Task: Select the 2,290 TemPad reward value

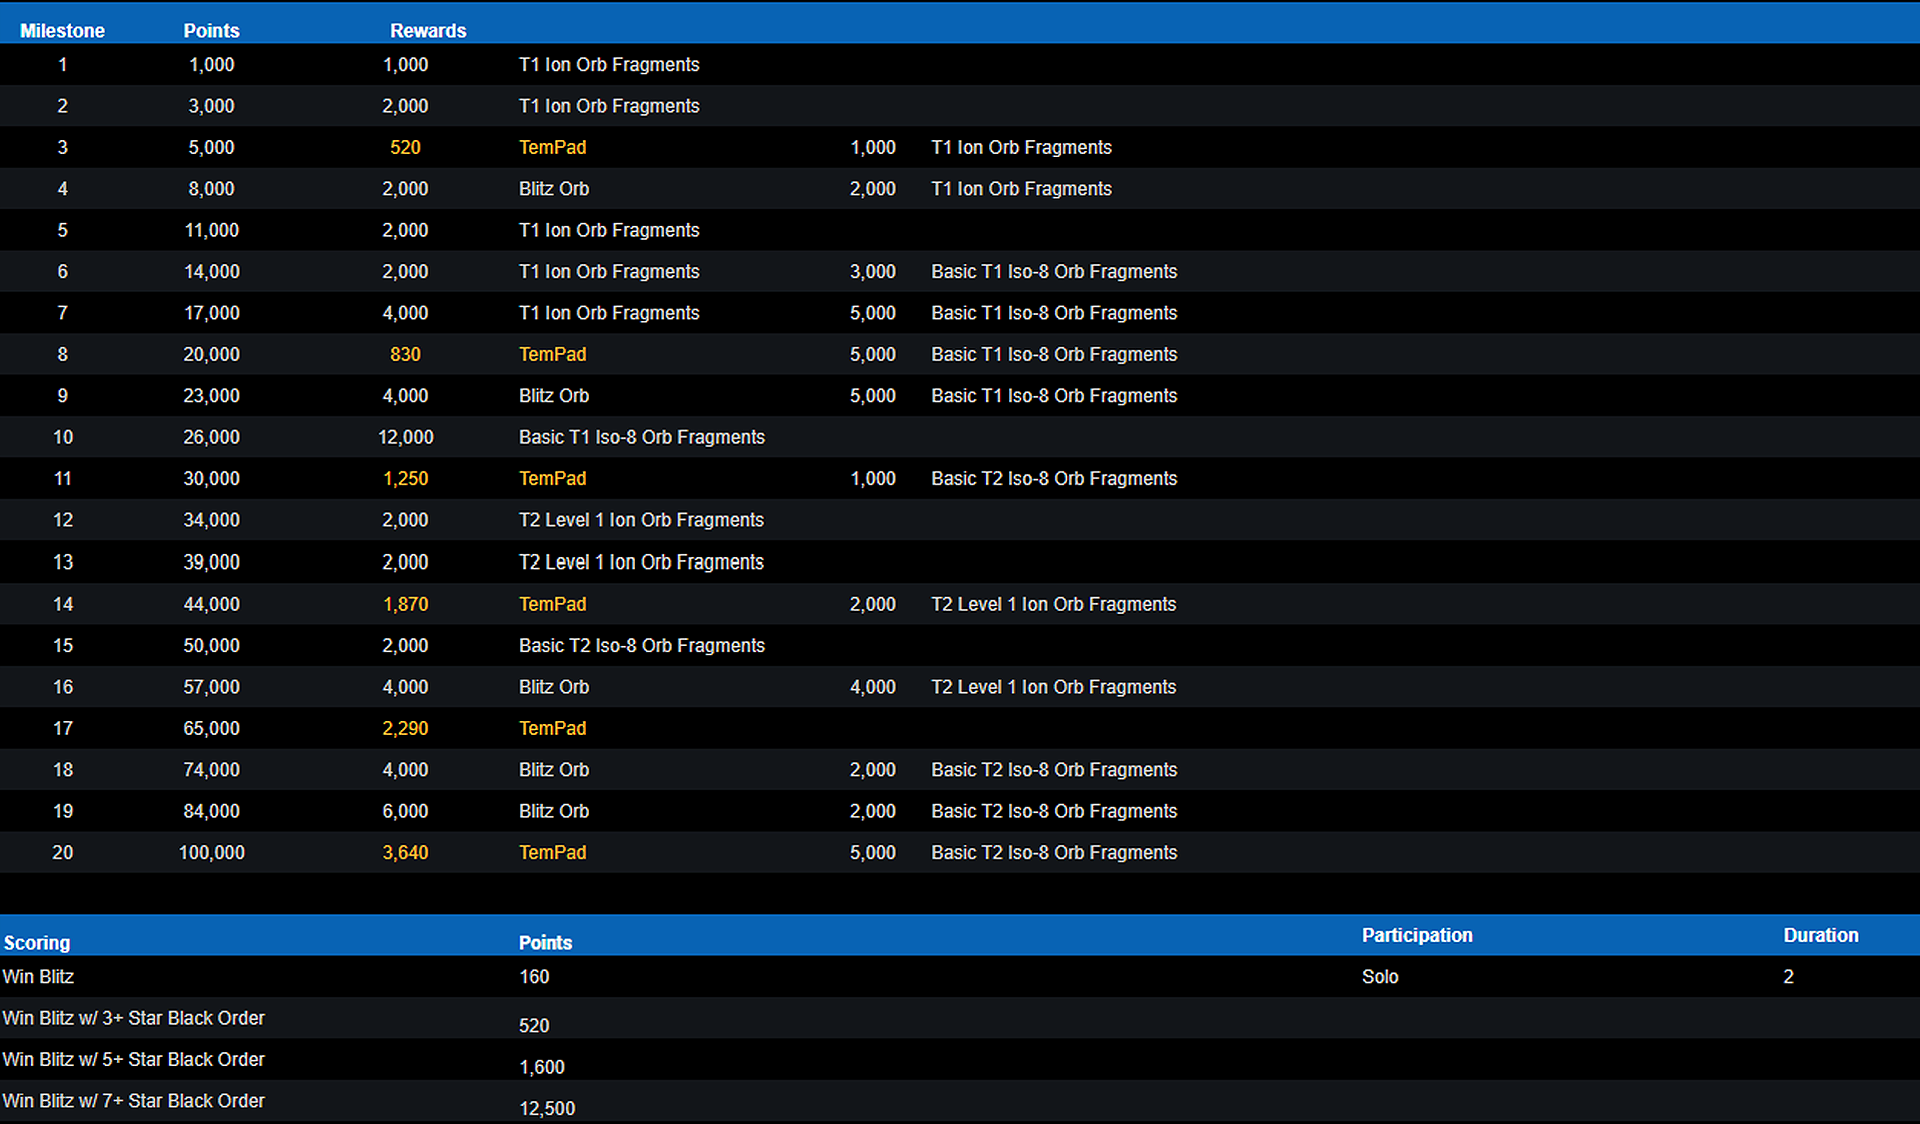Action: click(x=405, y=728)
